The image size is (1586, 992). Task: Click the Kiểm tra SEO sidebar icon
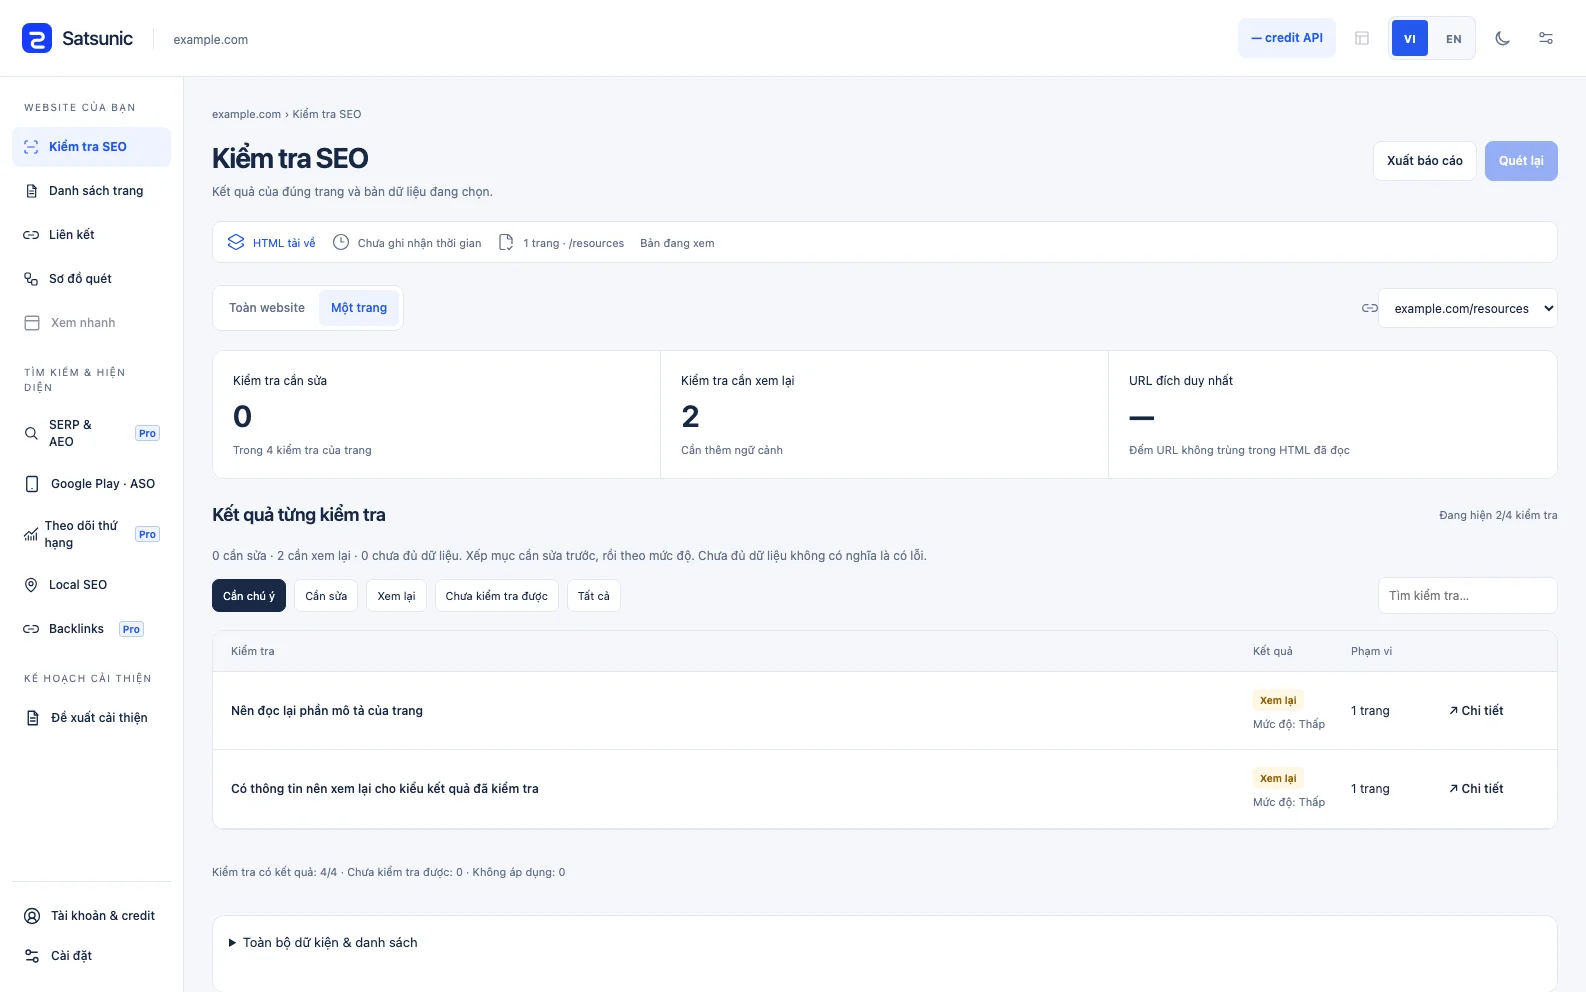click(31, 147)
